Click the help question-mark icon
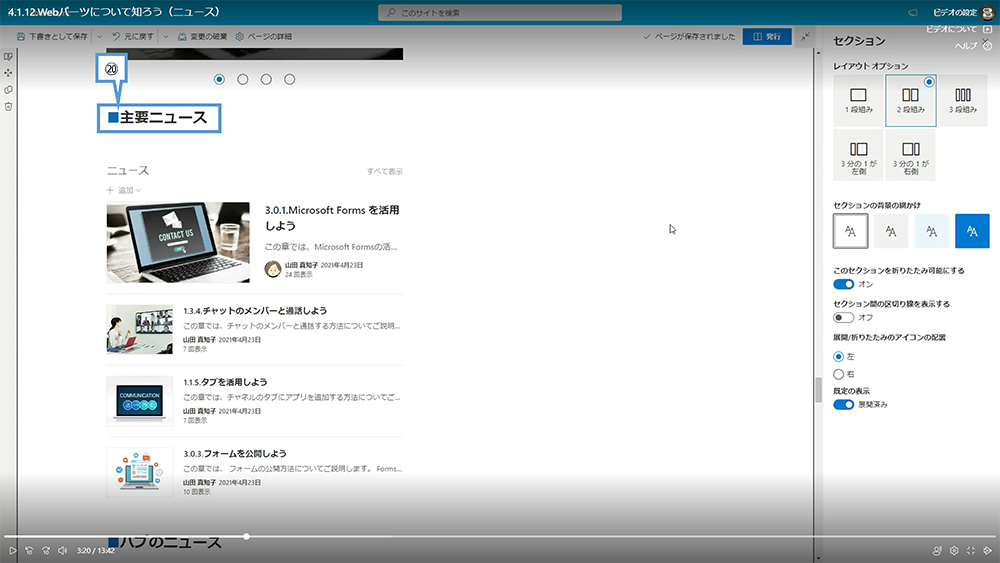Viewport: 1000px width, 563px height. (987, 46)
